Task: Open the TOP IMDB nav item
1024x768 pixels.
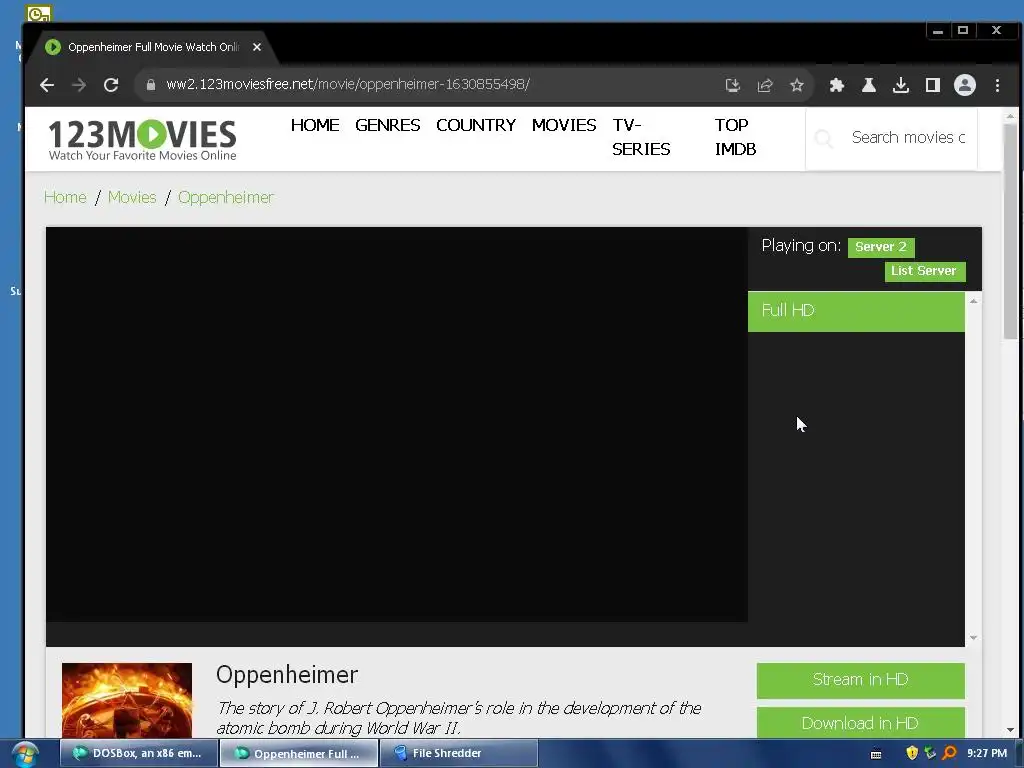Action: click(735, 137)
